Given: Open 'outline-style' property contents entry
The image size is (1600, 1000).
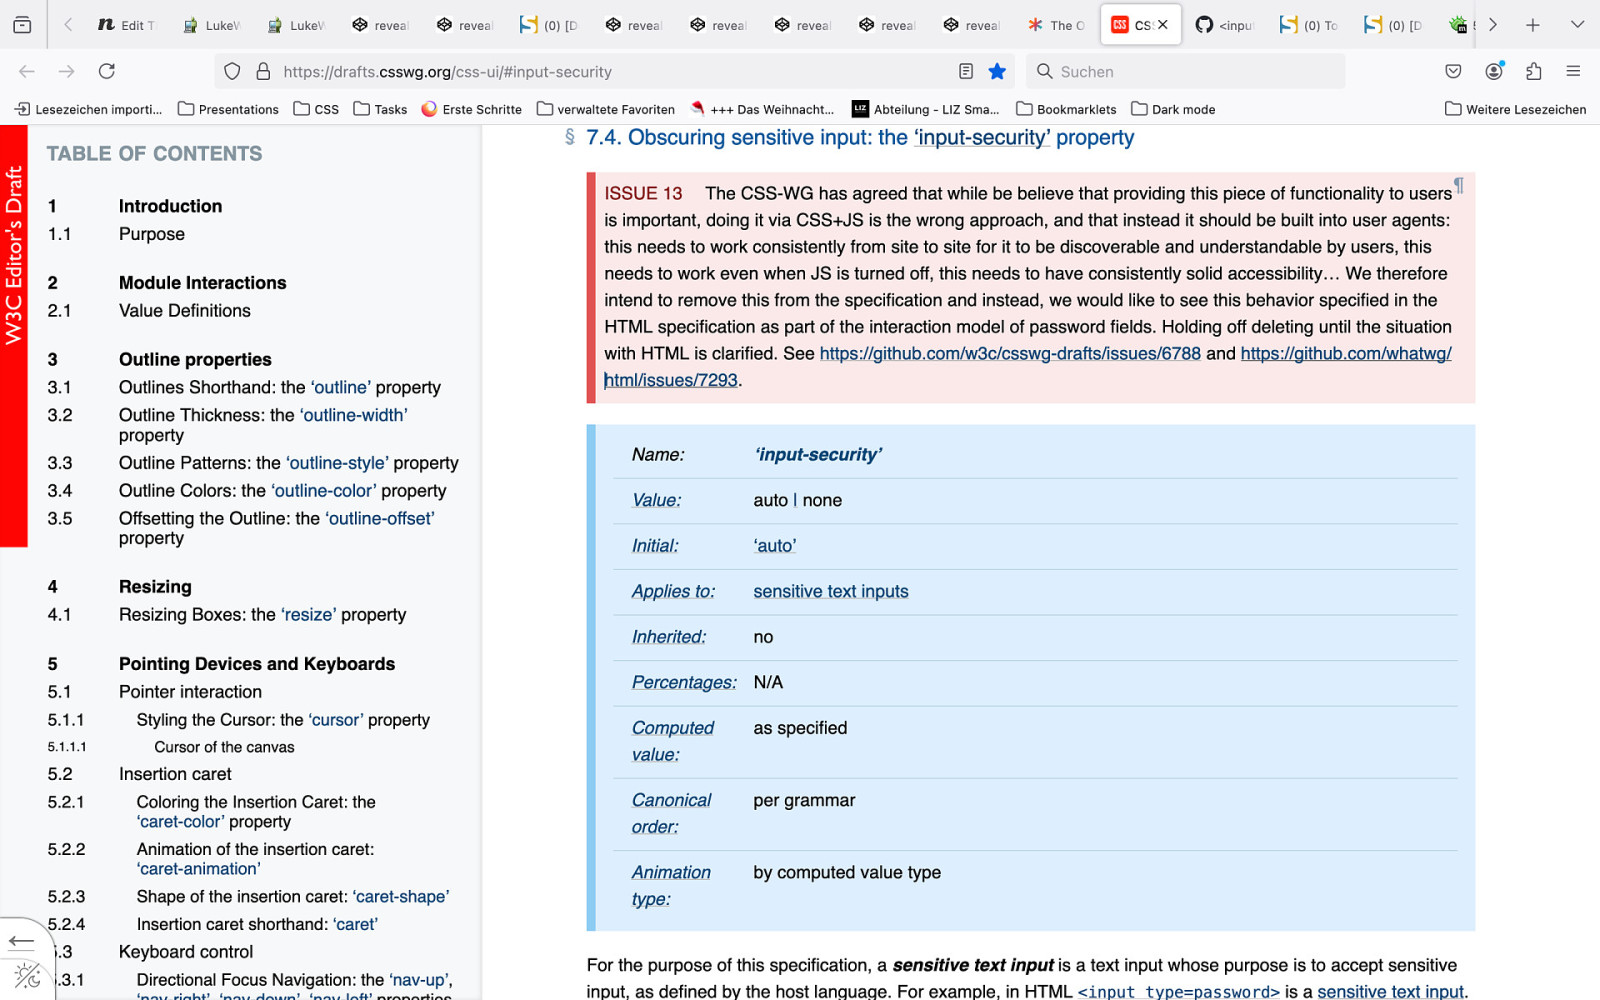Looking at the screenshot, I should click(x=288, y=463).
